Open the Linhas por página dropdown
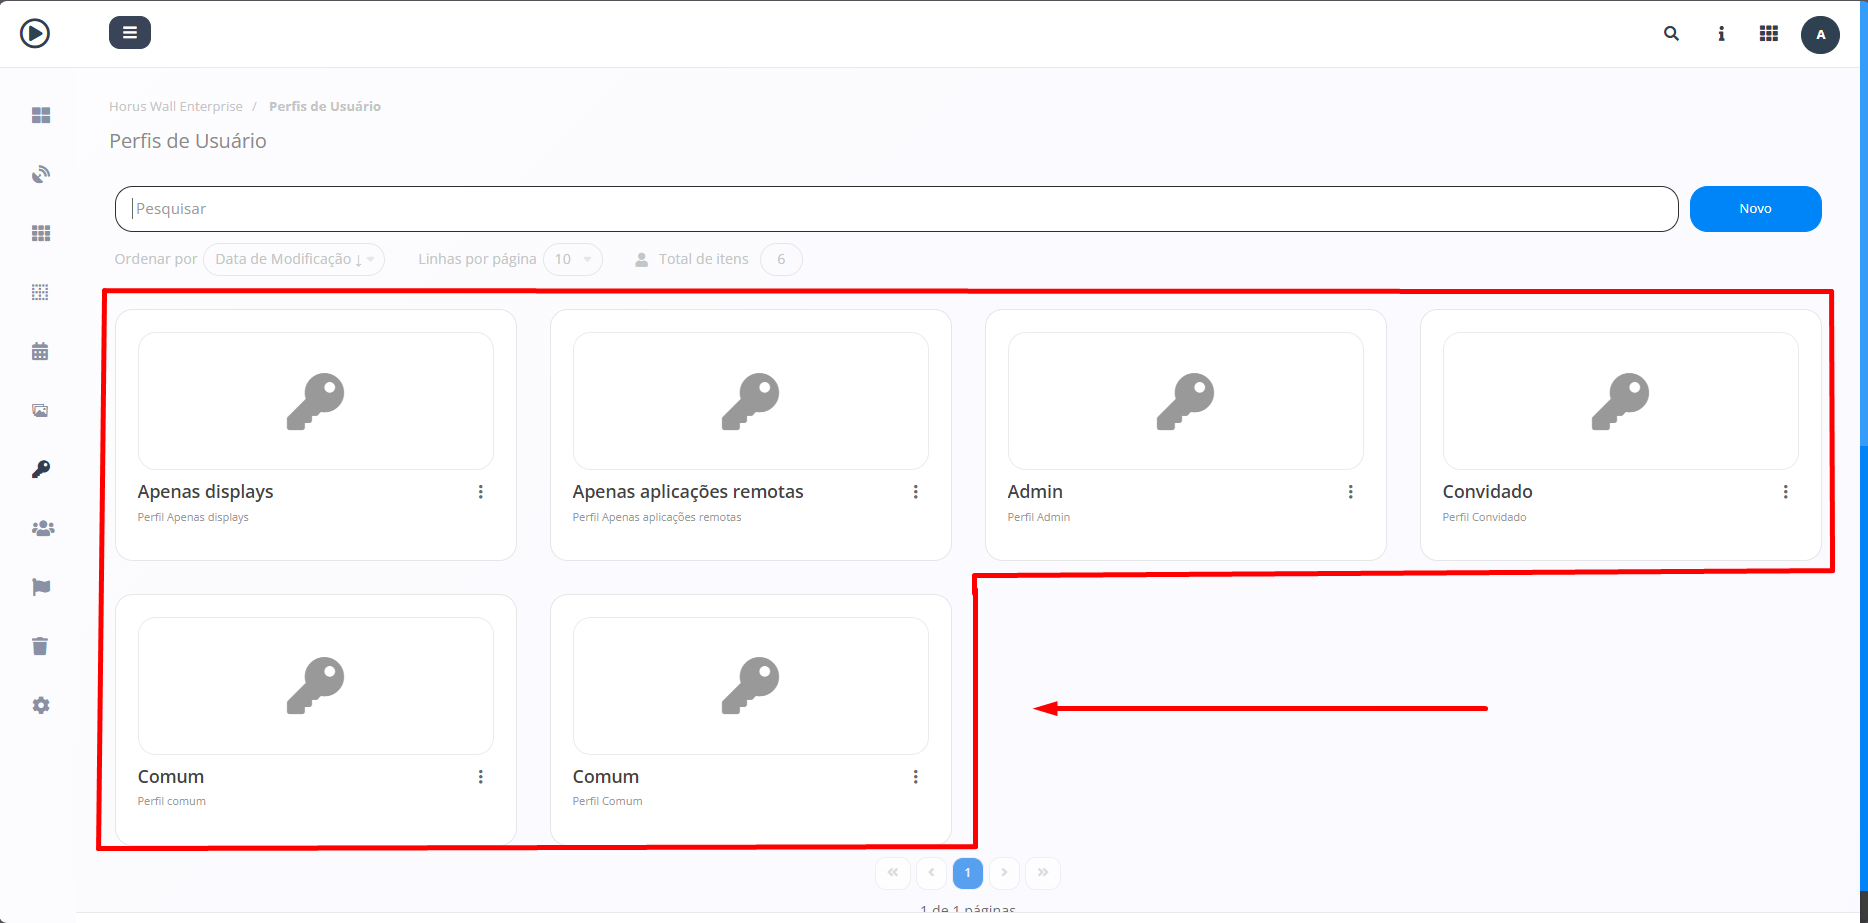 coord(572,259)
